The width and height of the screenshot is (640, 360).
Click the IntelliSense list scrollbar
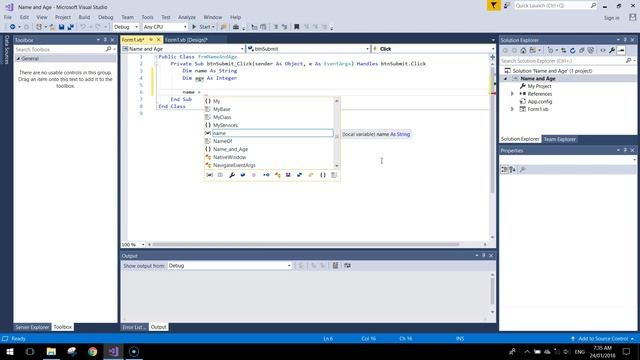337,133
